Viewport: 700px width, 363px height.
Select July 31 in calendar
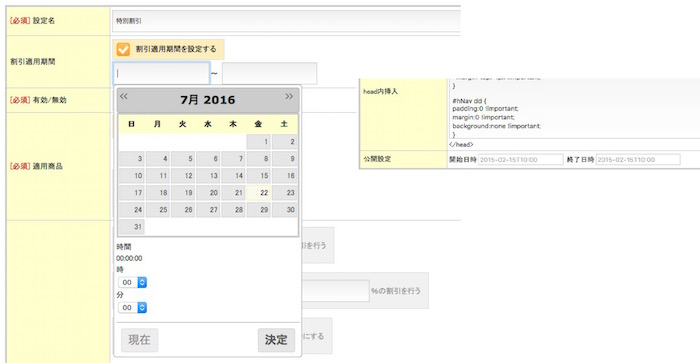pos(132,227)
